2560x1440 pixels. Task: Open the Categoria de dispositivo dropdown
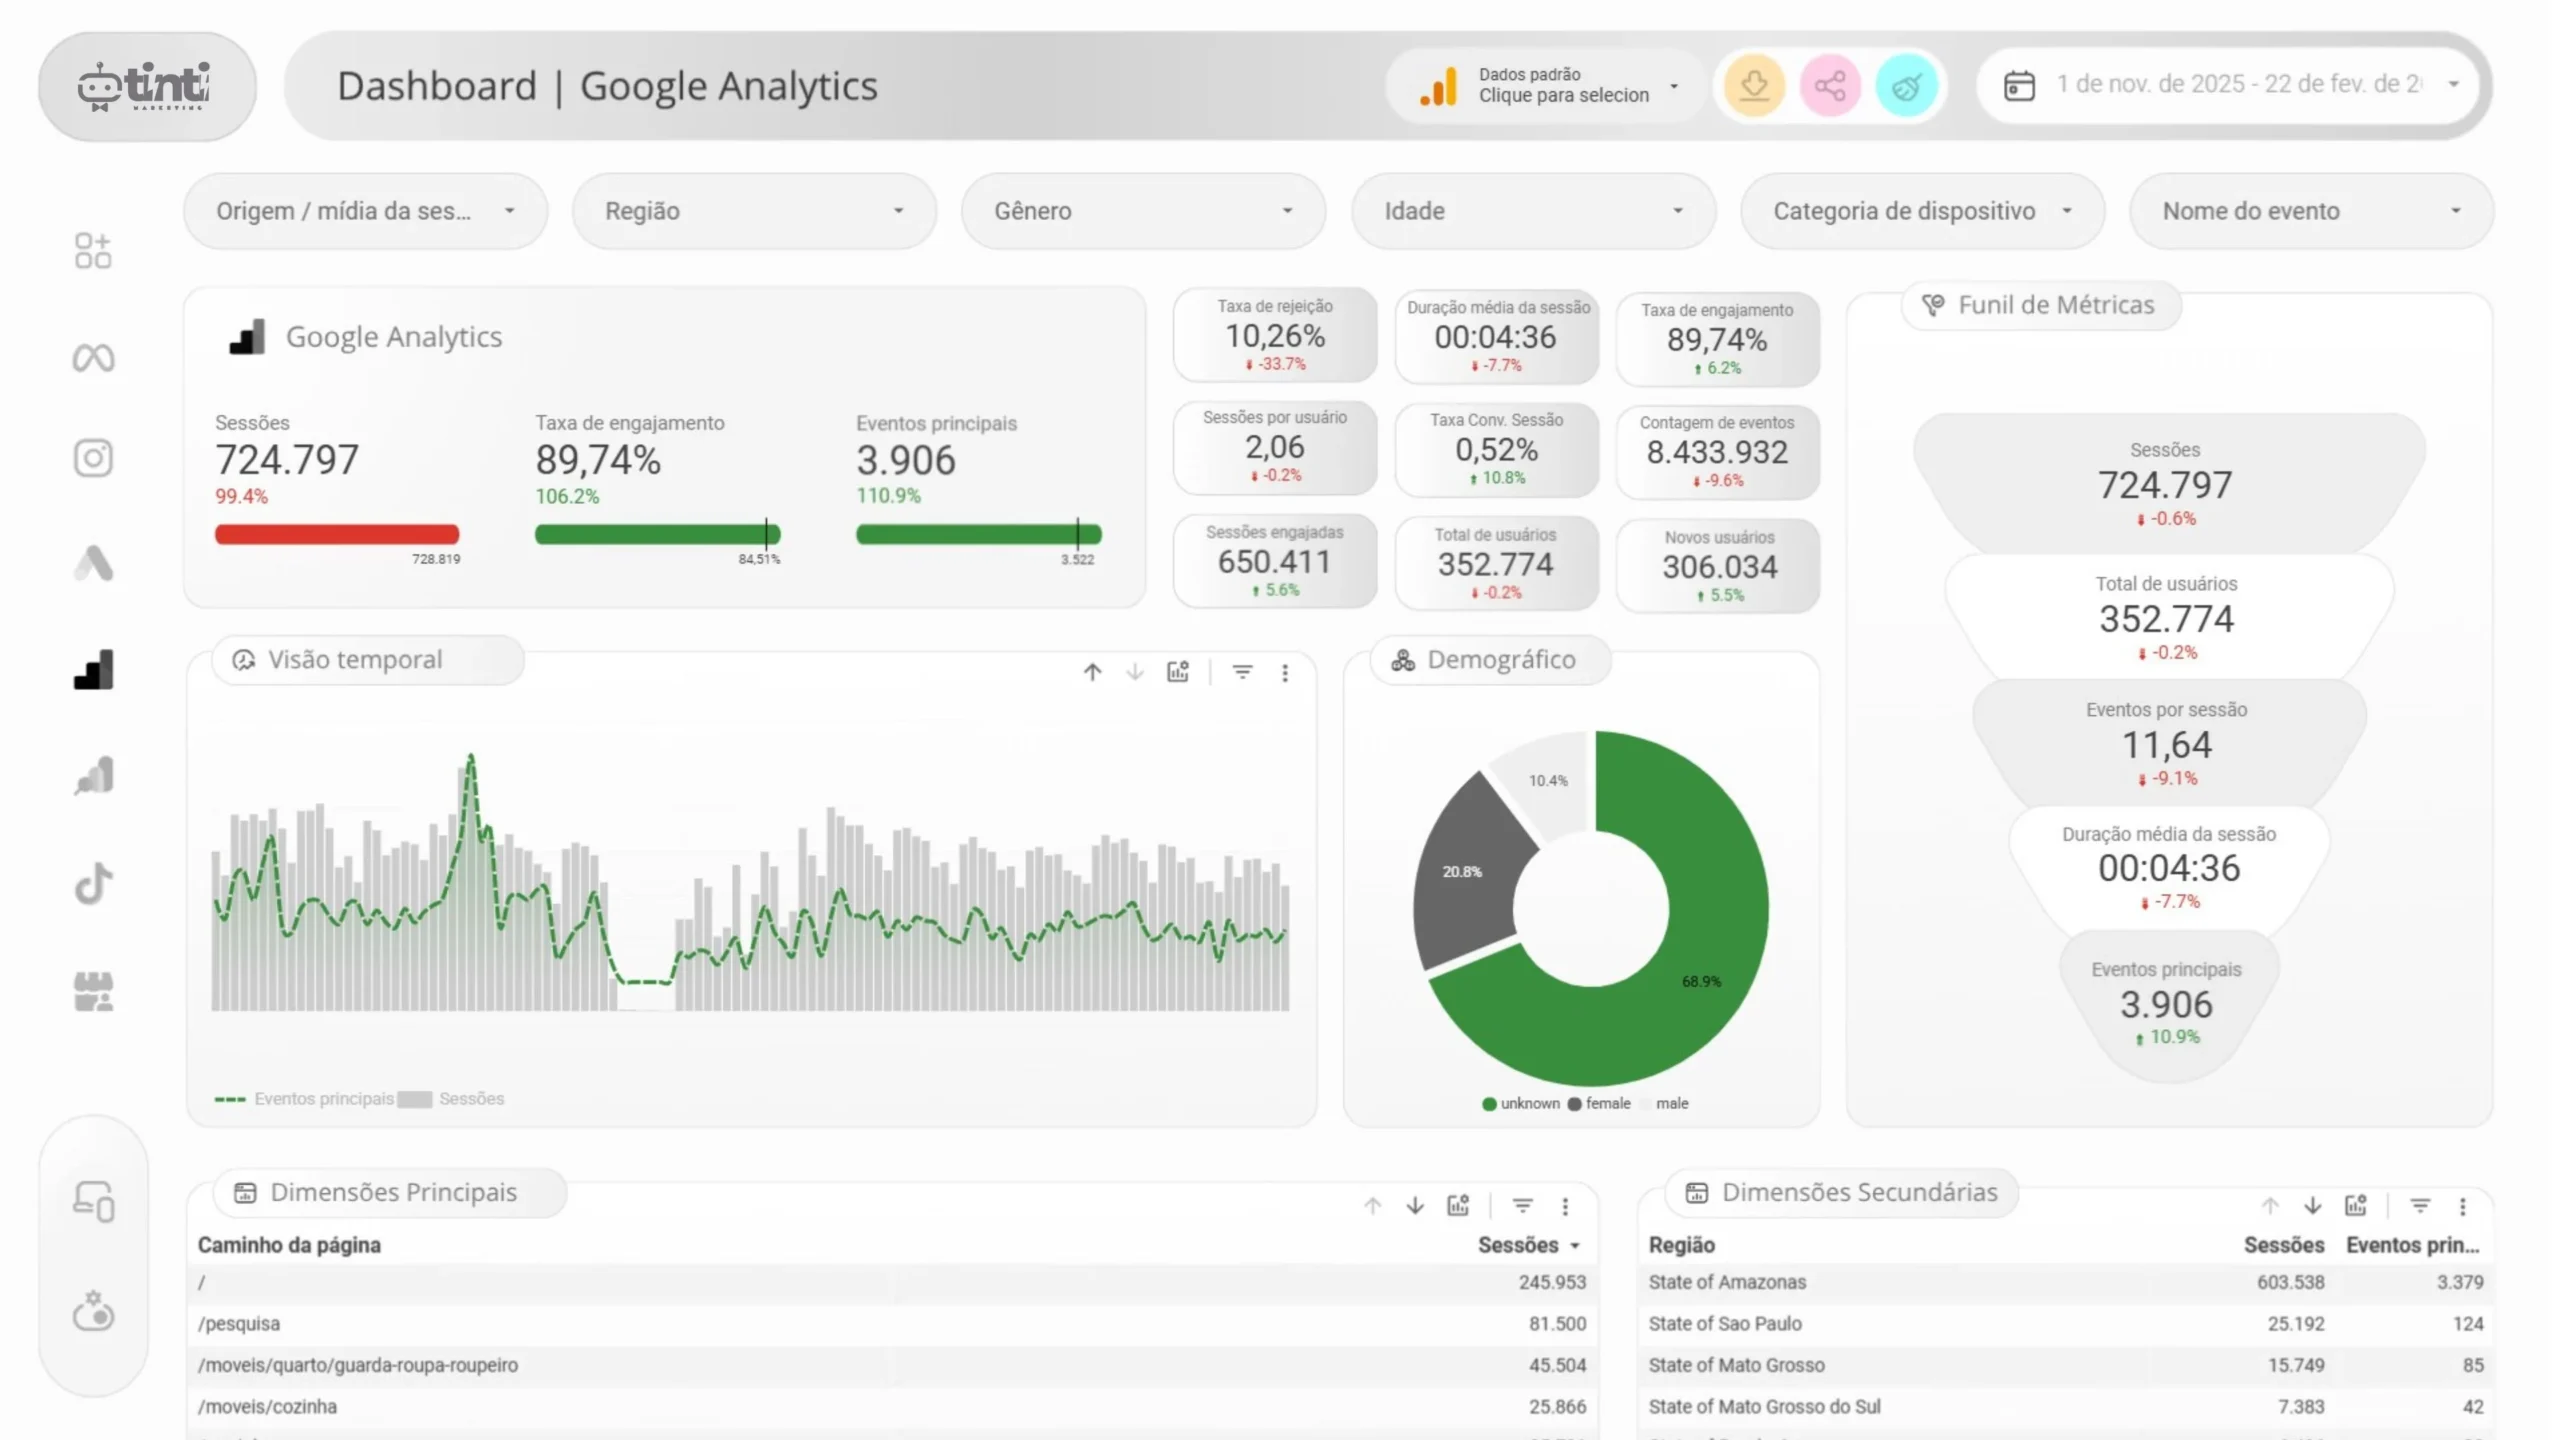point(1922,211)
